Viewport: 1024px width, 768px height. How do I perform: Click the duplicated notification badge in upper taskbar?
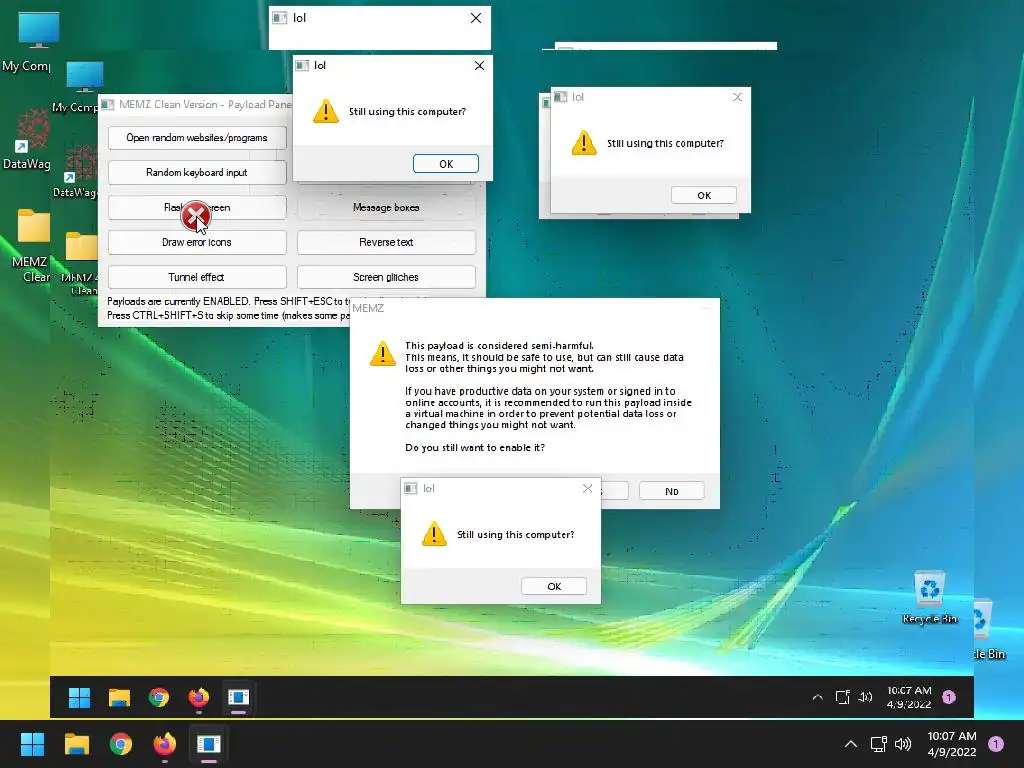click(x=949, y=697)
